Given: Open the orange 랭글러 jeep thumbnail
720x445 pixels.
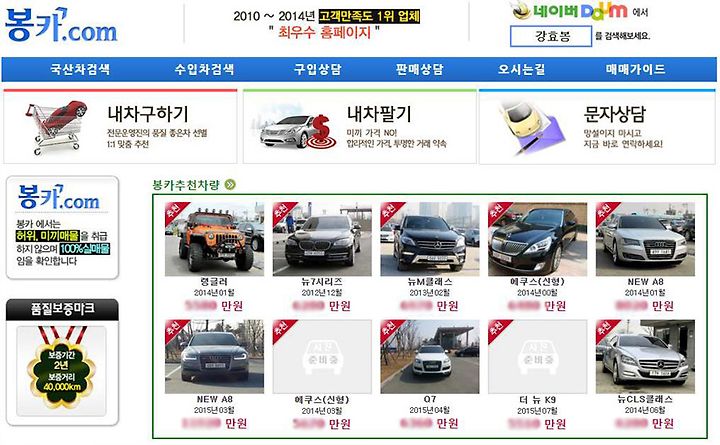Looking at the screenshot, I should tap(214, 239).
